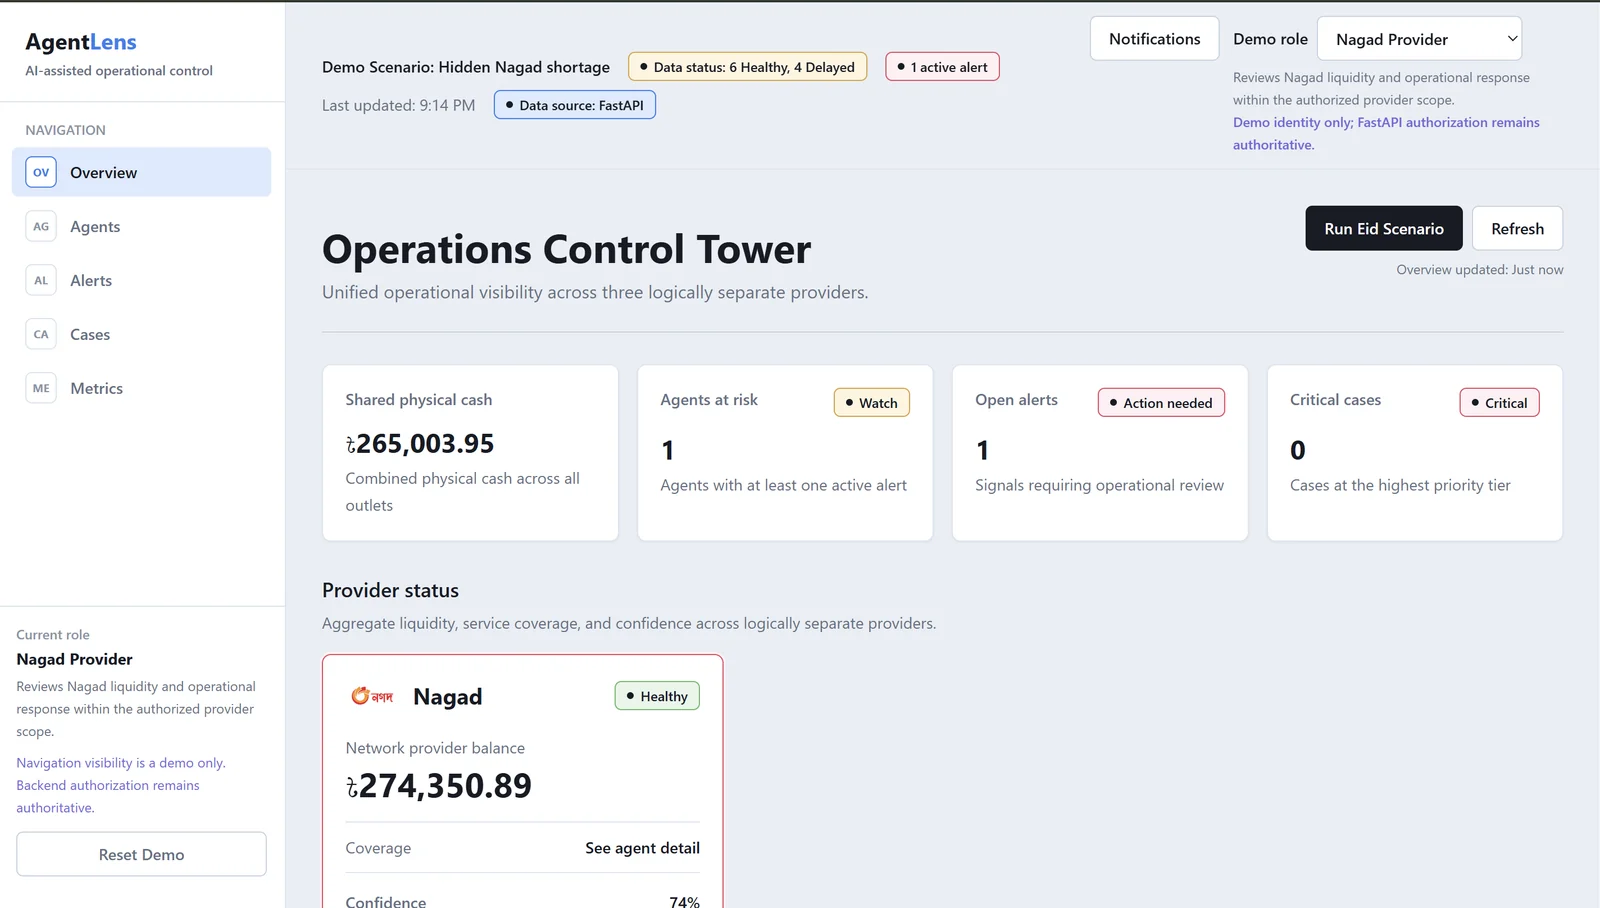Click the ME icon beside Metrics
This screenshot has width=1600, height=908.
click(x=41, y=388)
